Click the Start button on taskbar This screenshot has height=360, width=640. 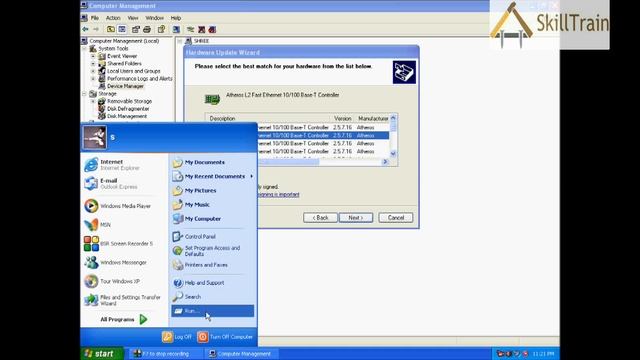tap(102, 353)
